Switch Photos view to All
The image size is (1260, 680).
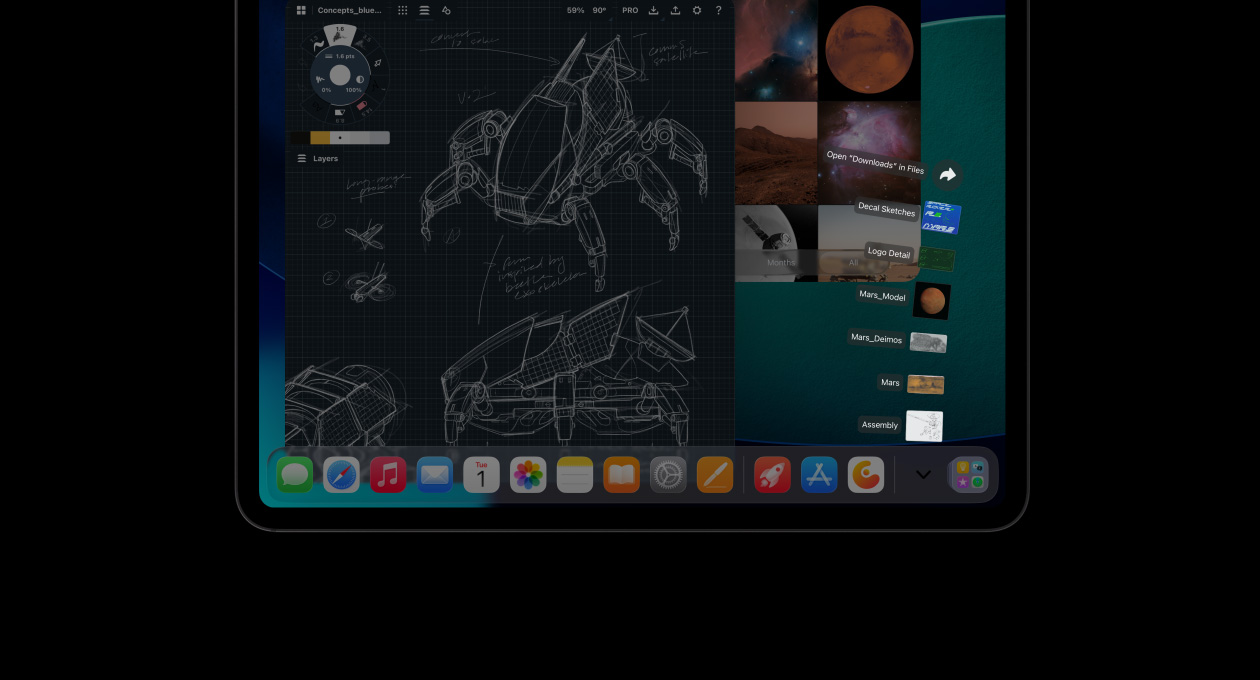(853, 262)
